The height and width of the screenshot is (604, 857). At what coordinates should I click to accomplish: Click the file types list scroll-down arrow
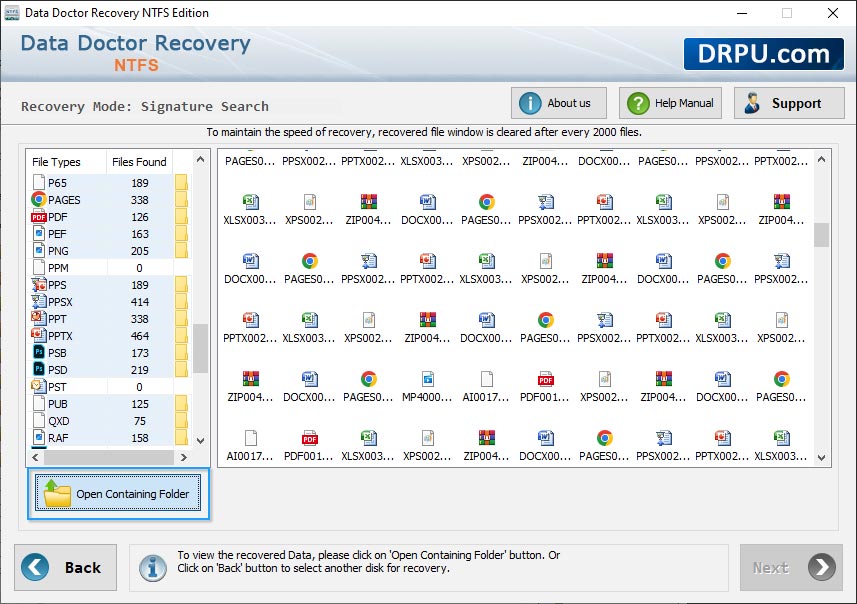pos(201,441)
